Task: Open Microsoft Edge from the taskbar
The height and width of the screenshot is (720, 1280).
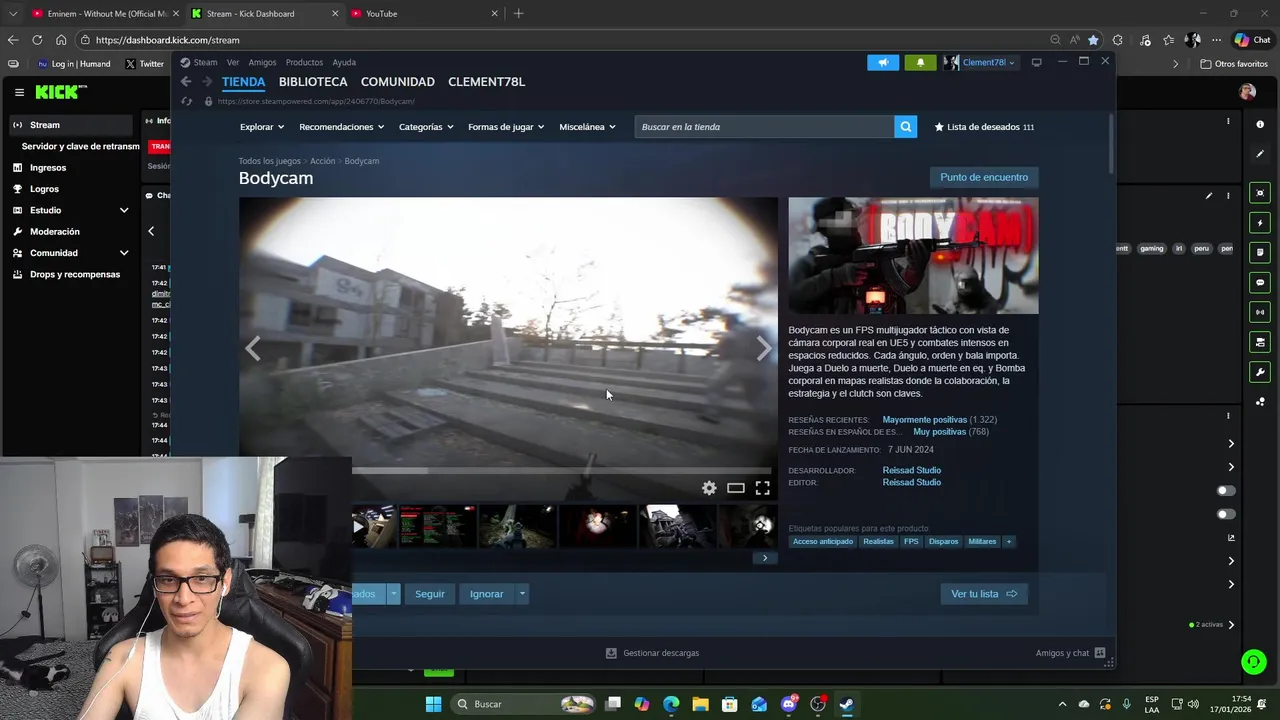Action: (671, 704)
